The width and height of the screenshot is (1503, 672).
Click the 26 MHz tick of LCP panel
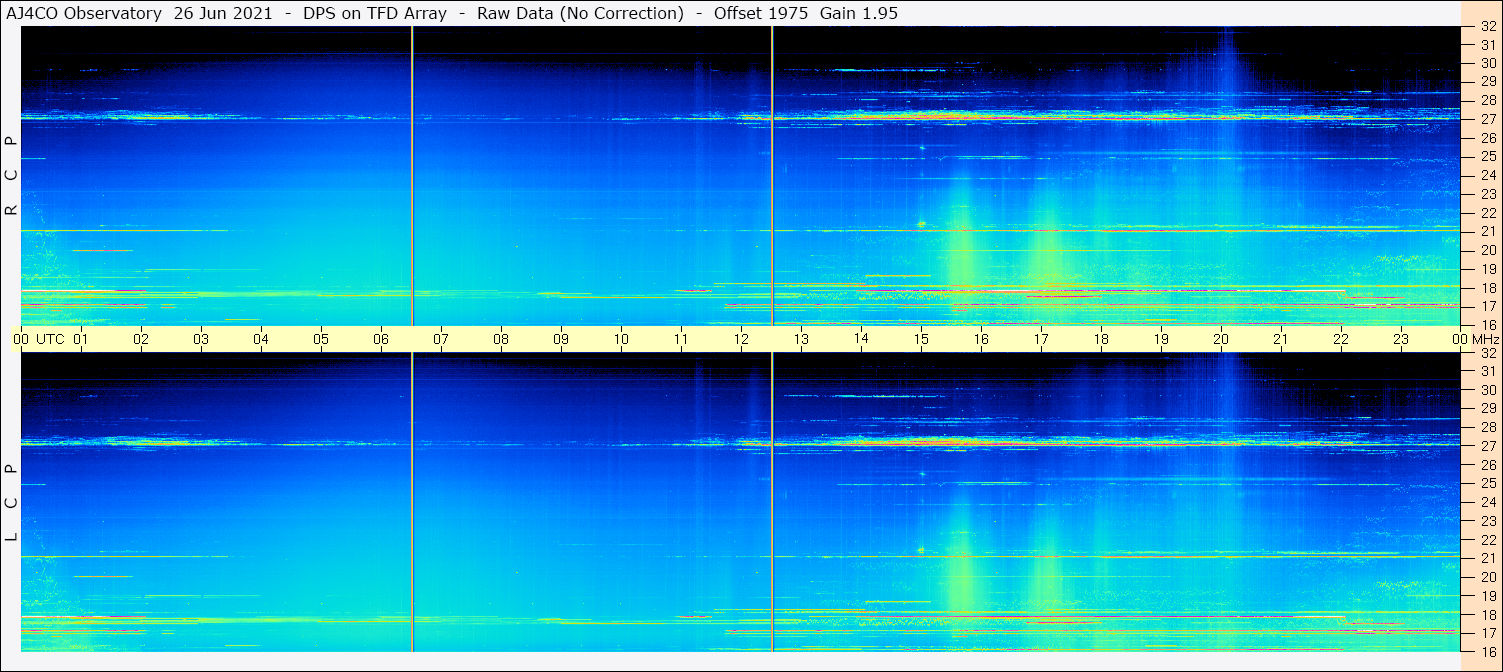(1487, 464)
